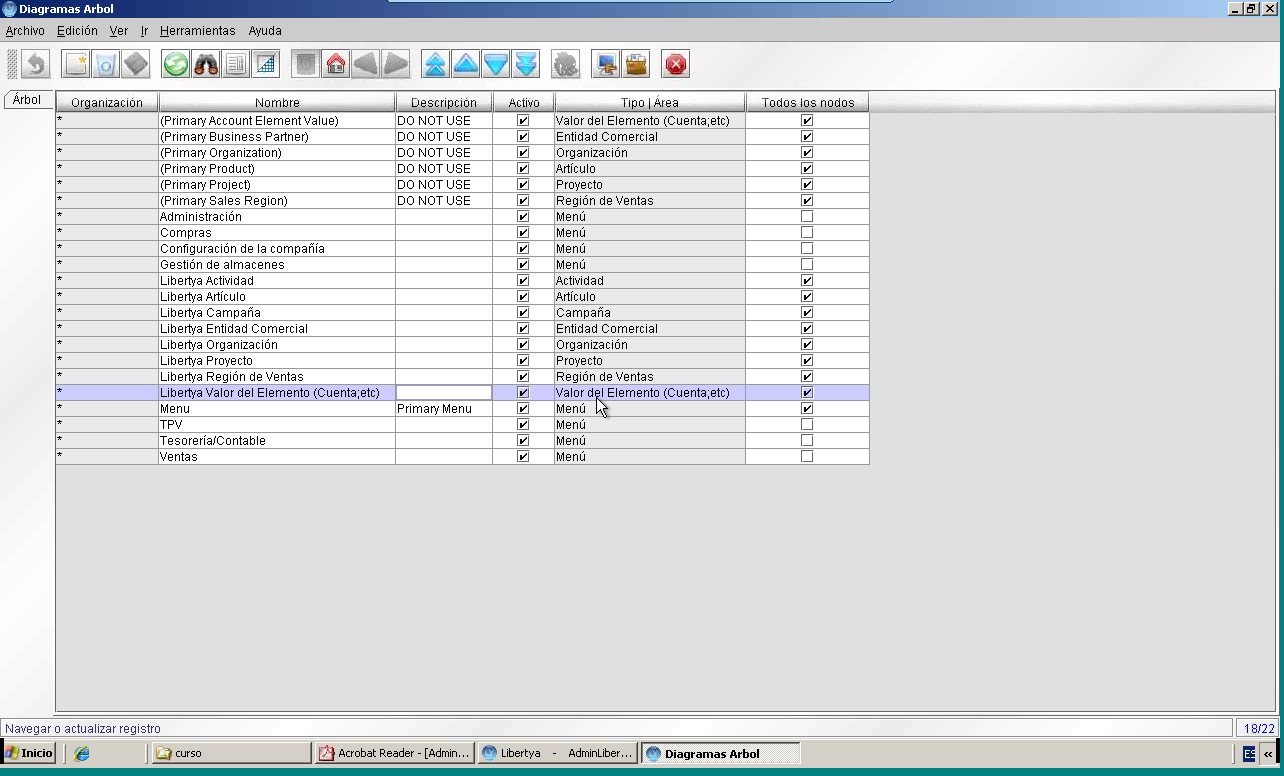Go to next record with the blue down arrow
Image resolution: width=1284 pixels, height=776 pixels.
click(x=496, y=65)
